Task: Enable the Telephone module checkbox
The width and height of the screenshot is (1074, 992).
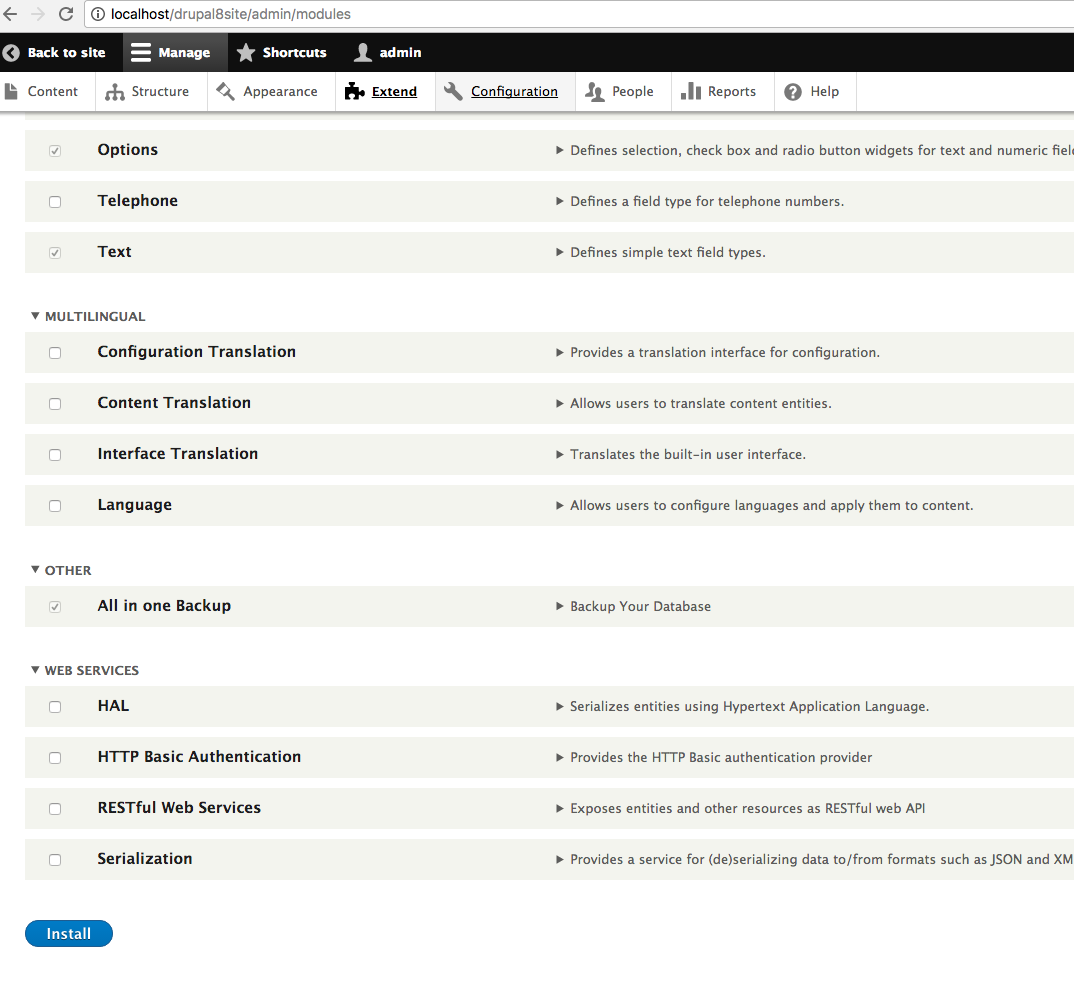Action: coord(55,201)
